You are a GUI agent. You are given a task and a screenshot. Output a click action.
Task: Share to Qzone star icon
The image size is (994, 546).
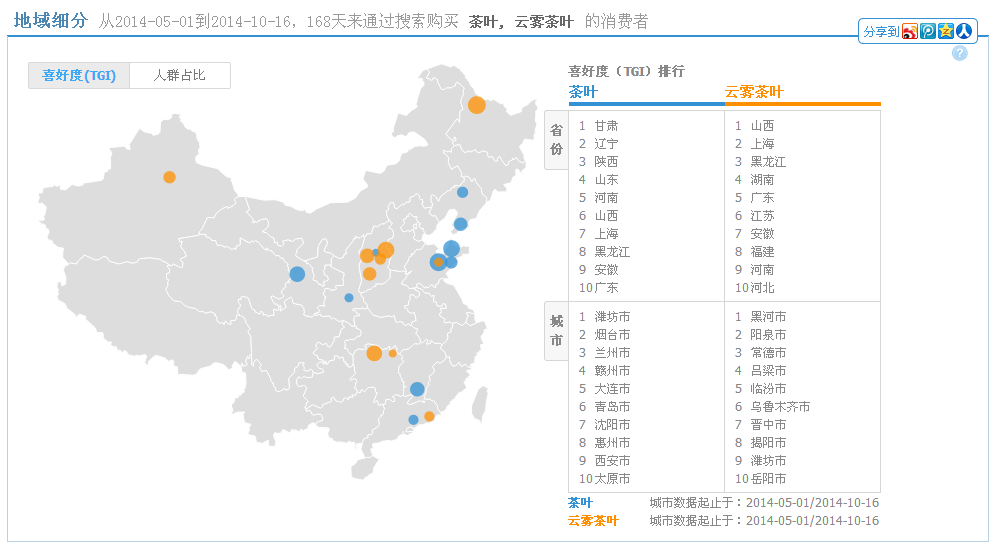point(946,31)
